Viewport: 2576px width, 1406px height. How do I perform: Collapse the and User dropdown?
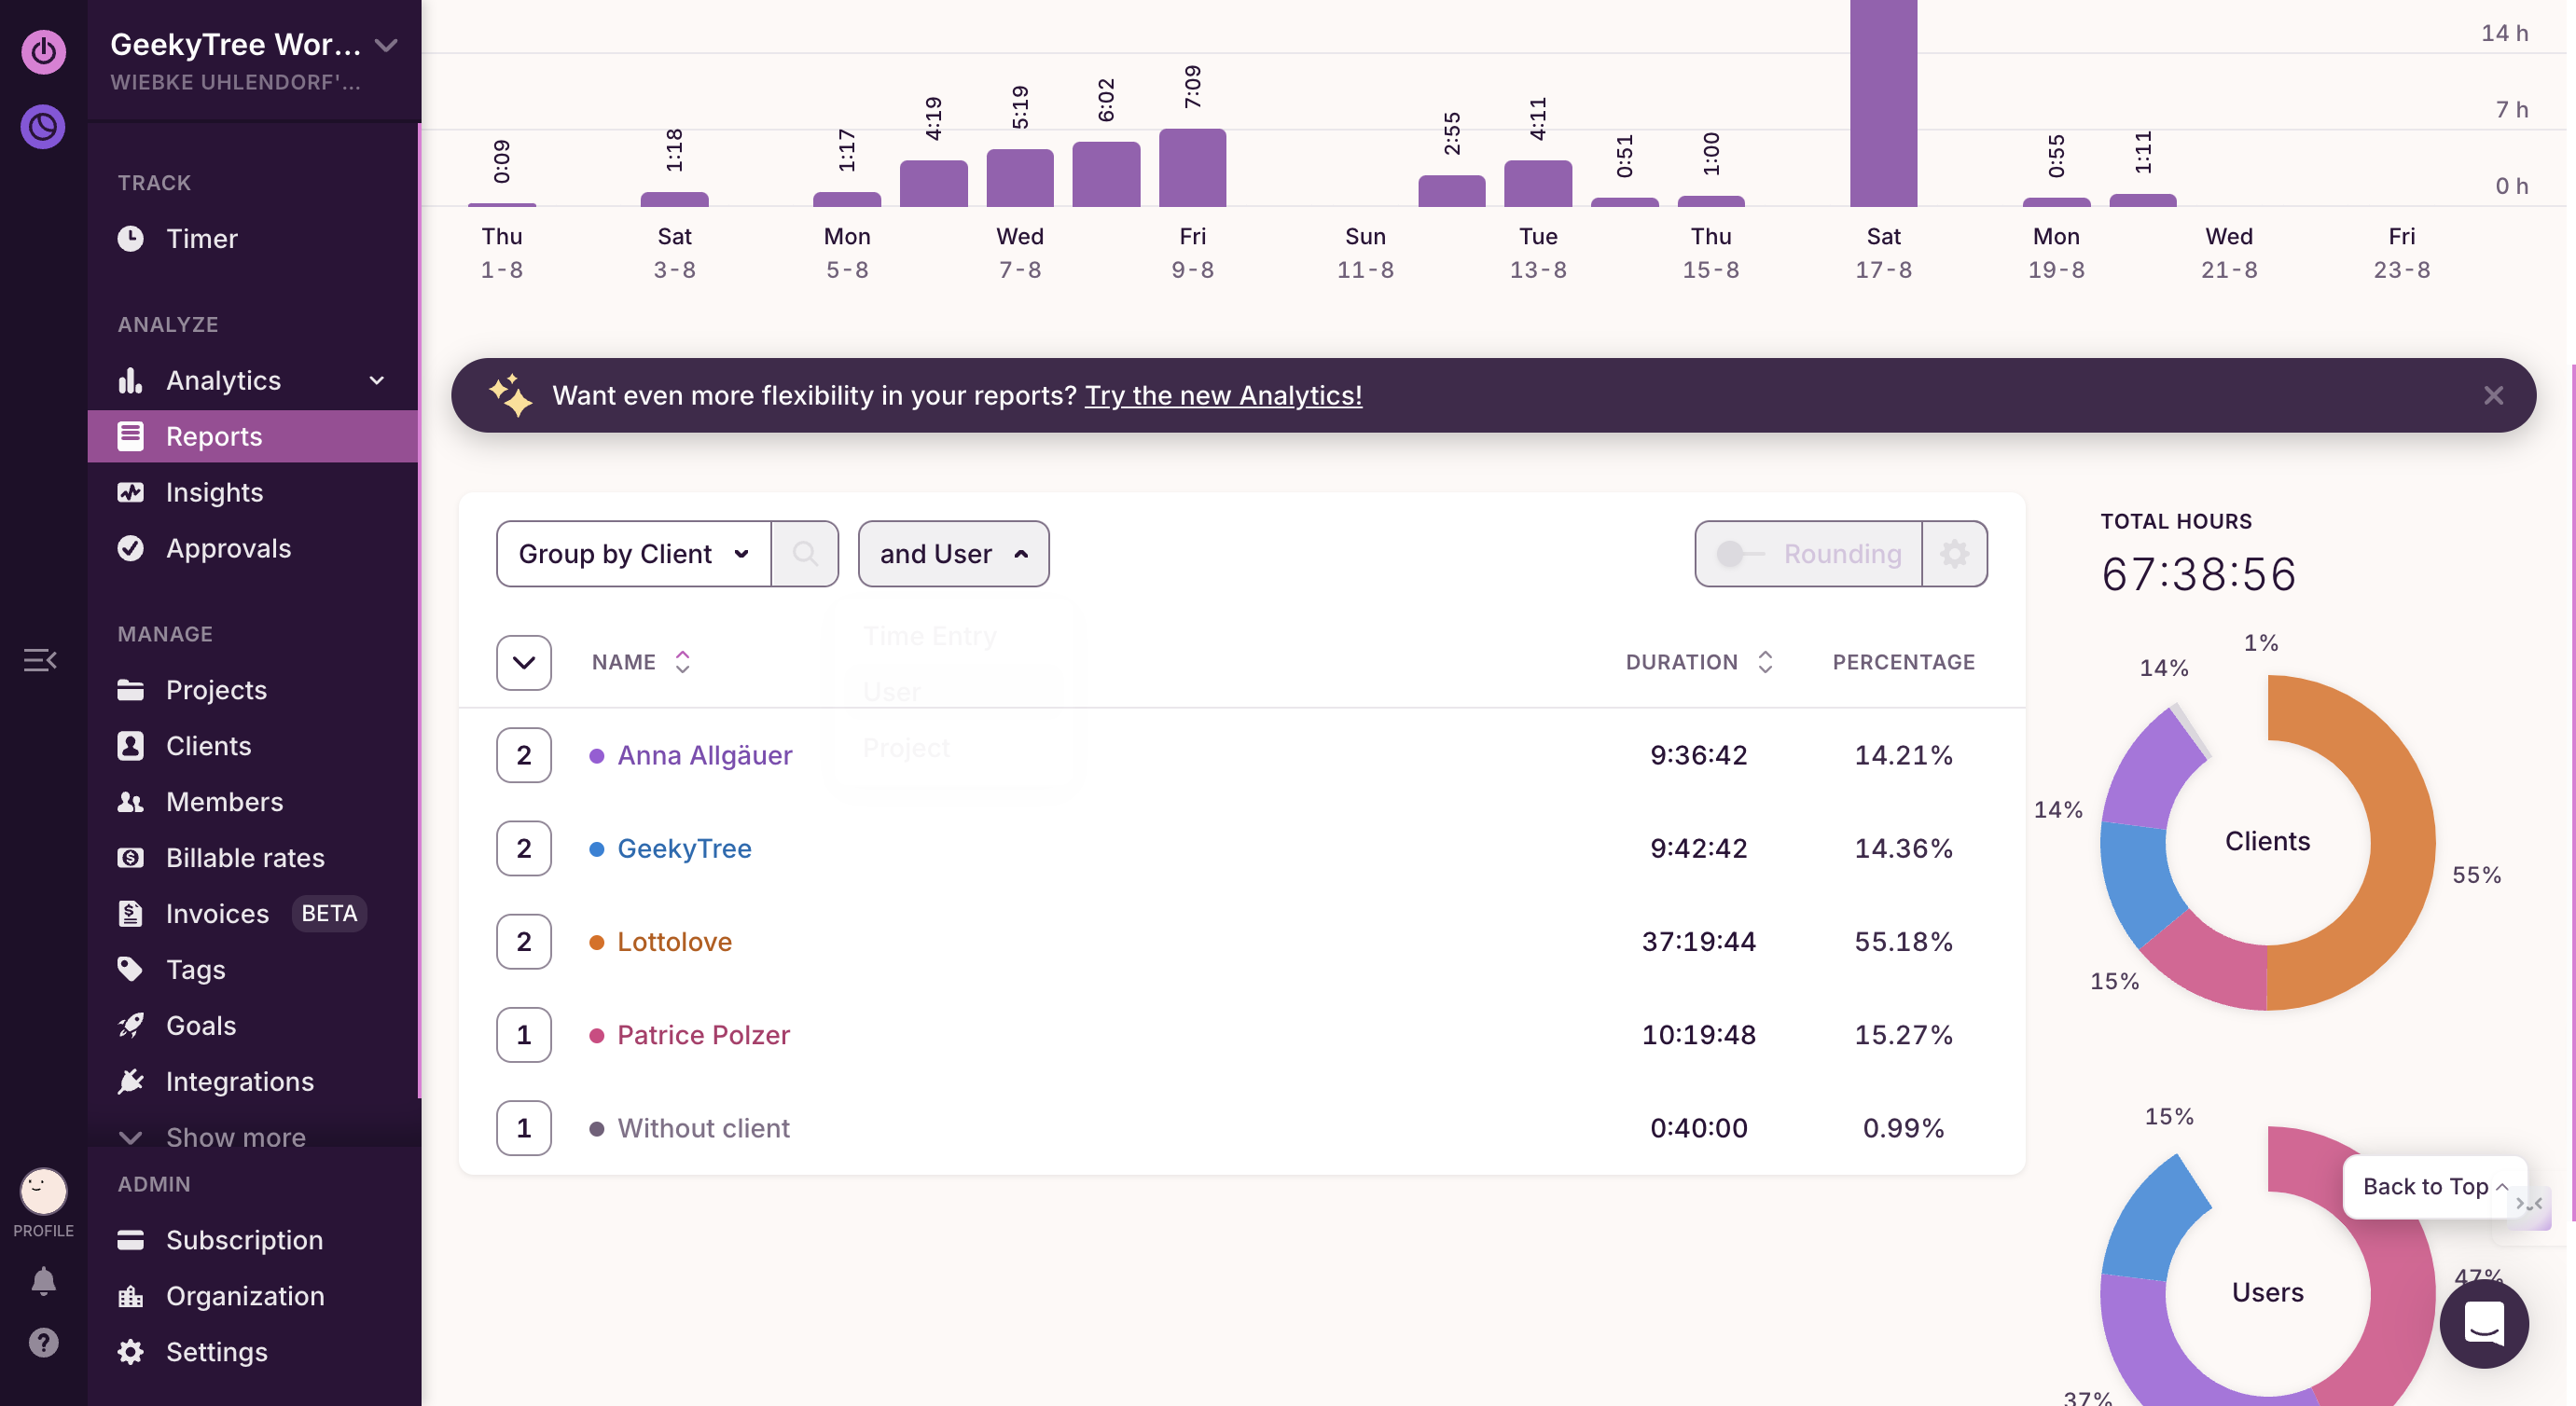pyautogui.click(x=953, y=553)
